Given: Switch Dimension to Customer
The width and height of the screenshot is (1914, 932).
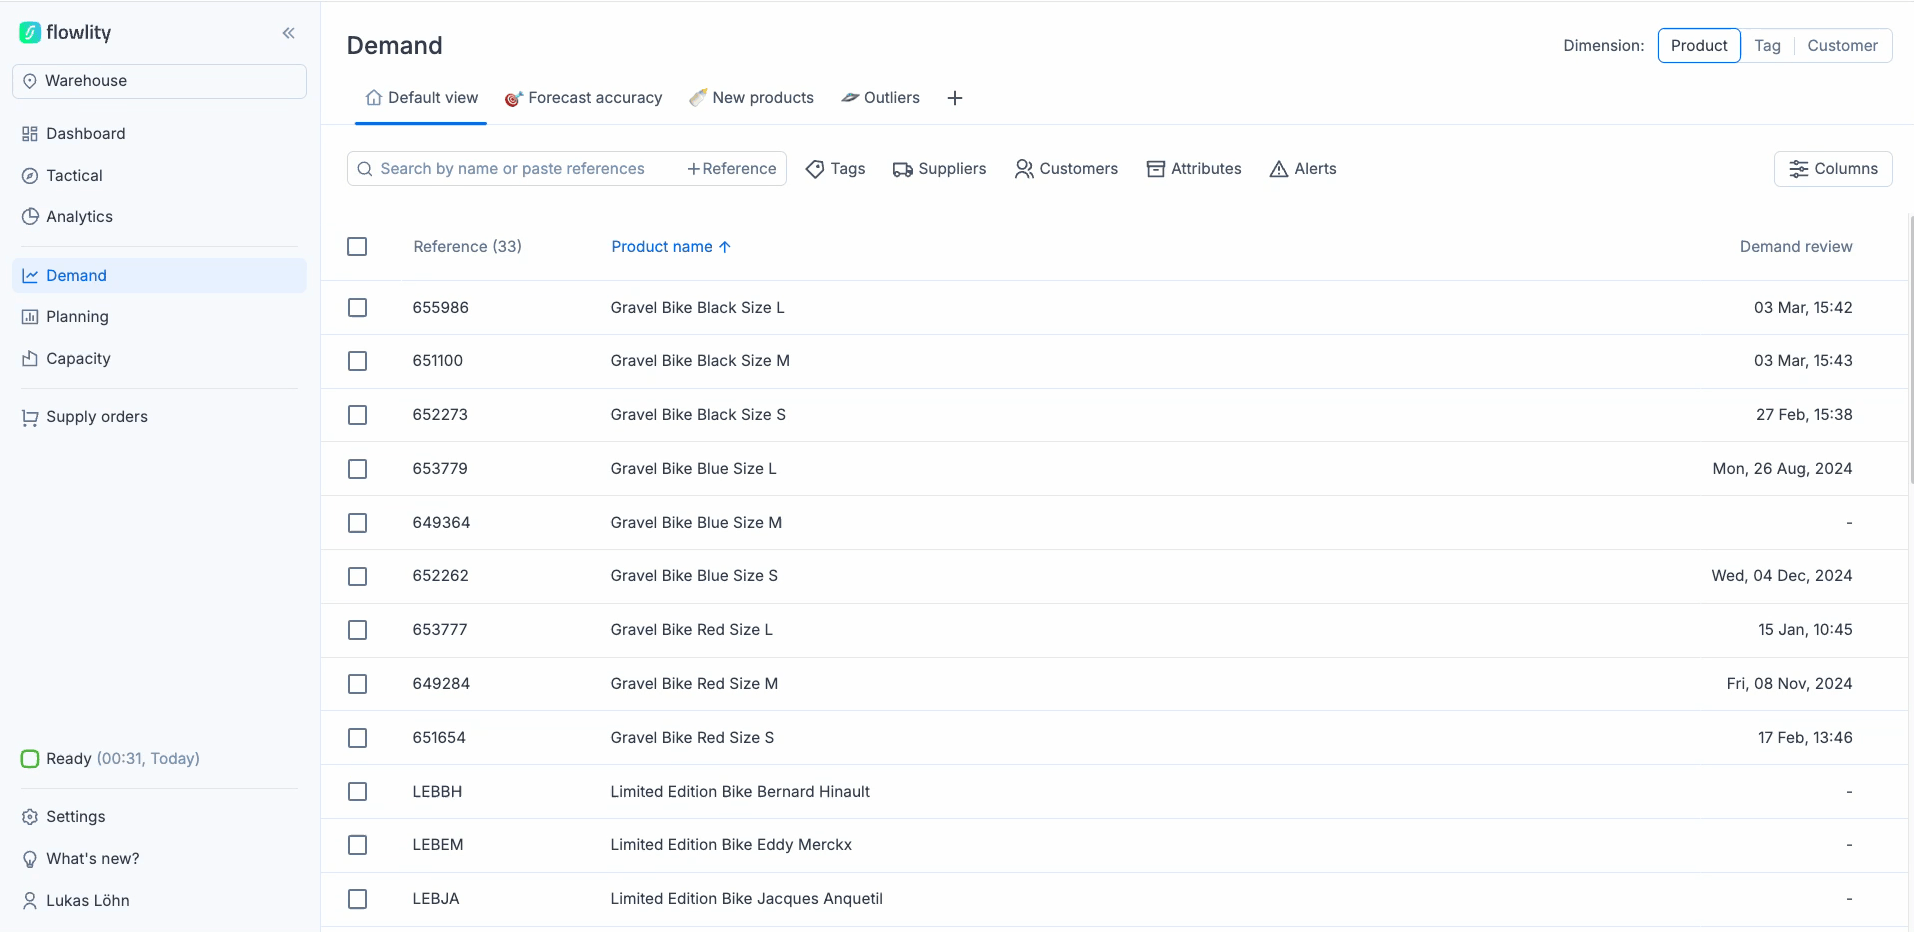Looking at the screenshot, I should click(1841, 45).
